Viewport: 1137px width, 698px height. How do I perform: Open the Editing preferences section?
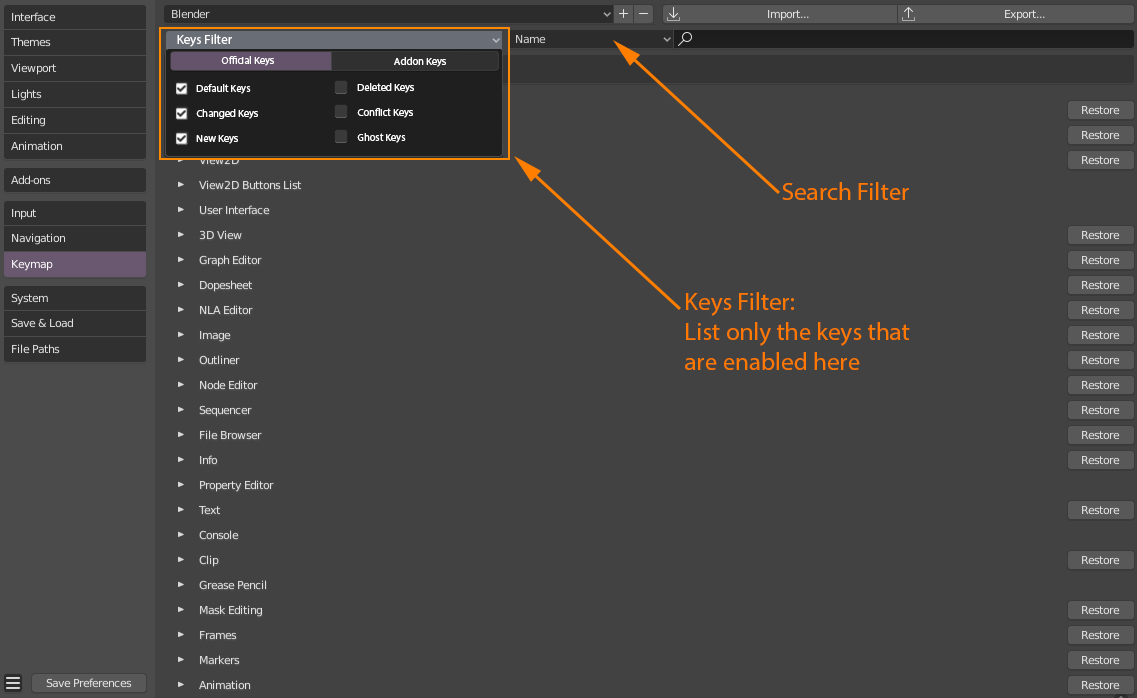(x=75, y=120)
